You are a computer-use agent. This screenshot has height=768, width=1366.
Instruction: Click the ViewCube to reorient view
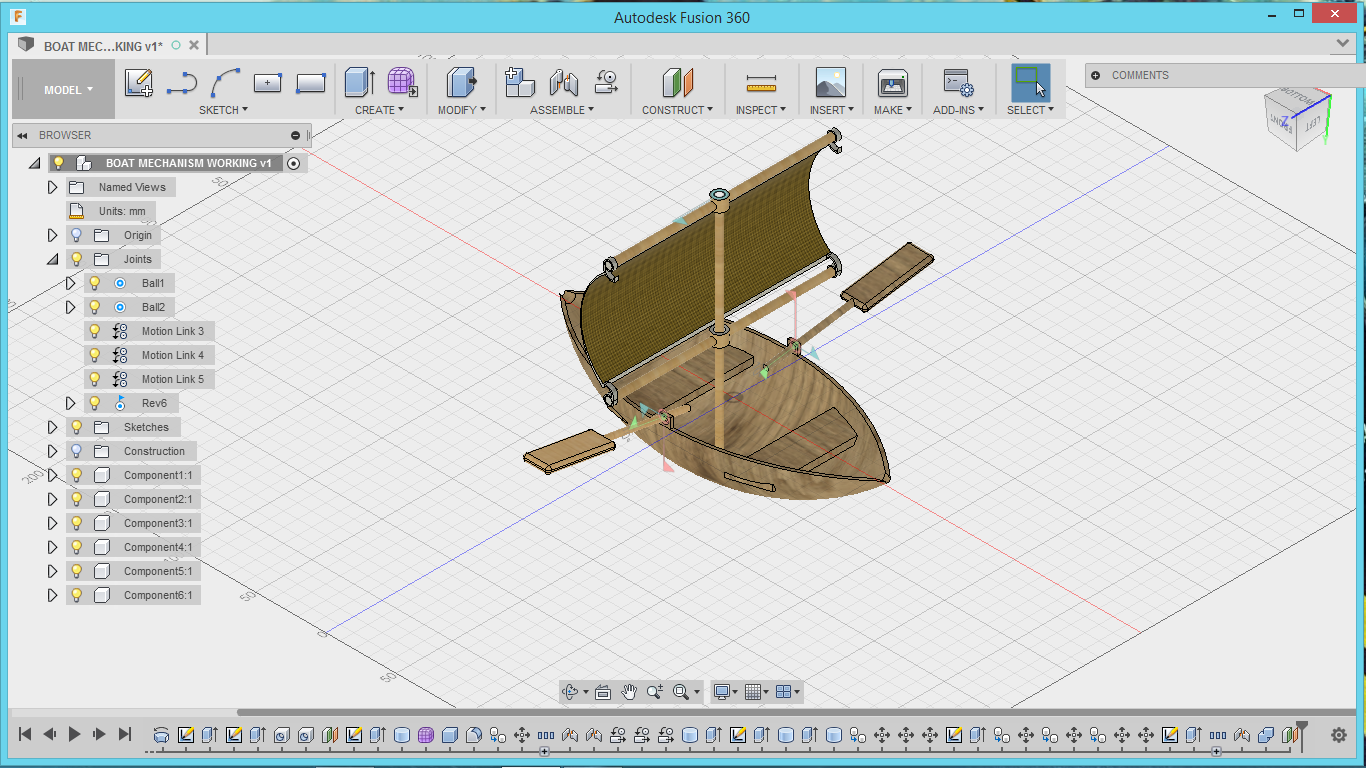coord(1297,120)
